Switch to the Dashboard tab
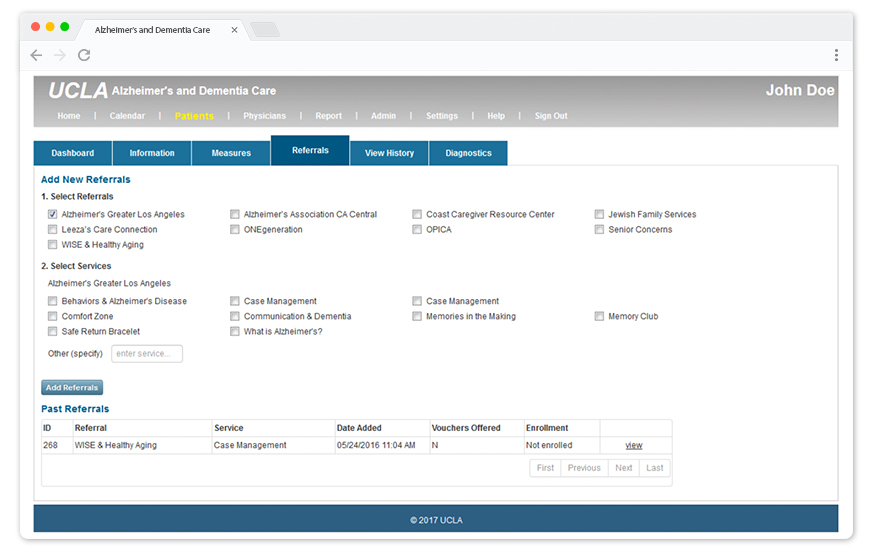 click(x=73, y=153)
